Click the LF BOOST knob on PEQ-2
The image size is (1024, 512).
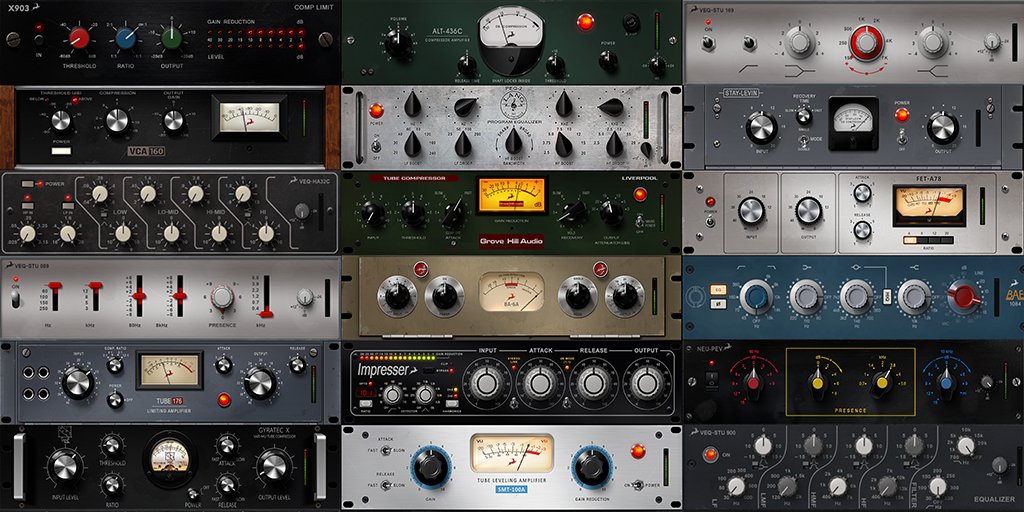pos(413,144)
